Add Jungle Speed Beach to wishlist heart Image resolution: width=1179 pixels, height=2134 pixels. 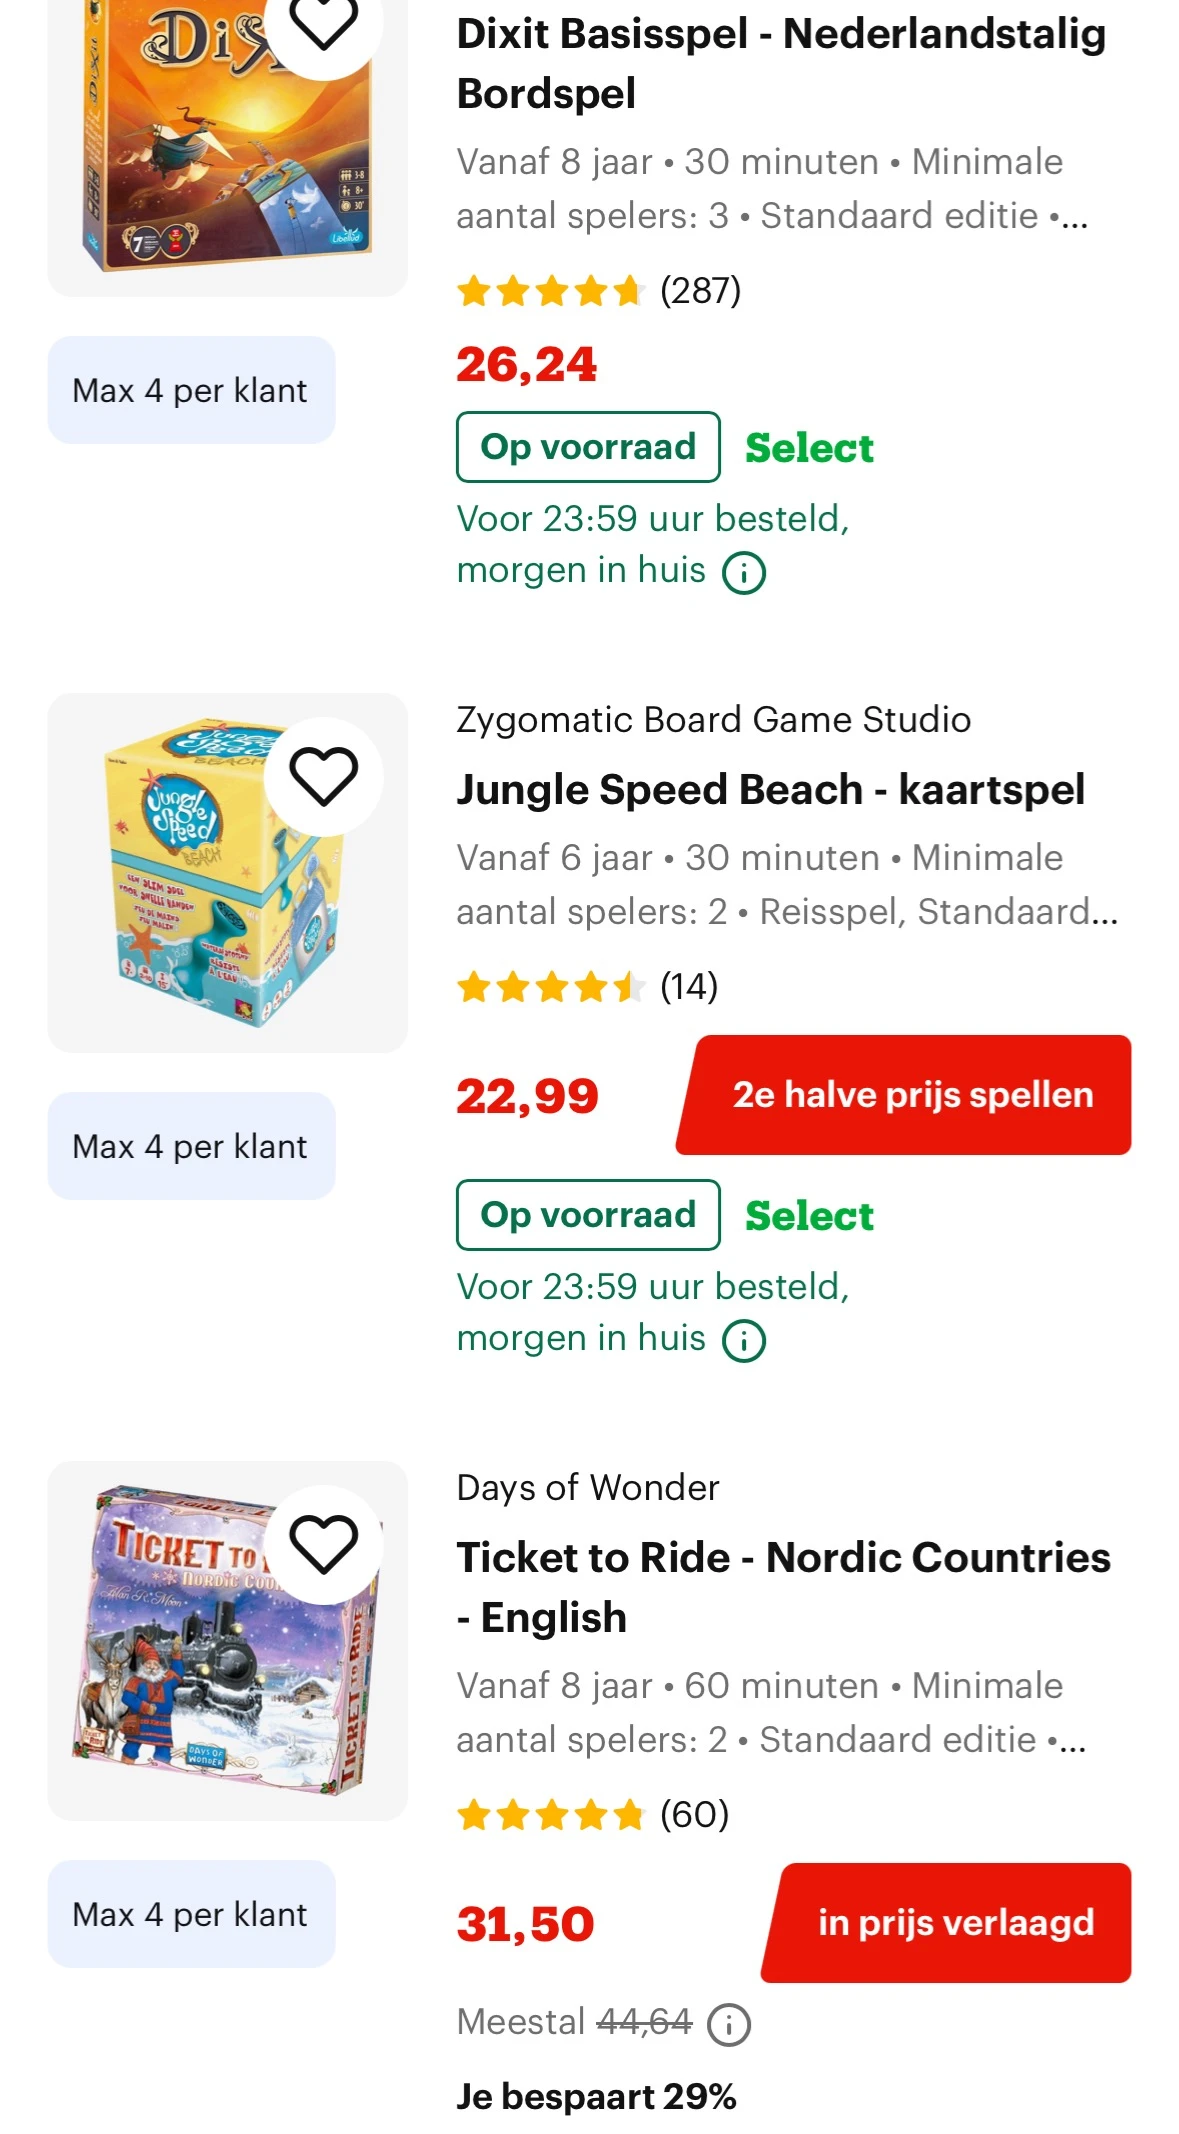coord(323,776)
